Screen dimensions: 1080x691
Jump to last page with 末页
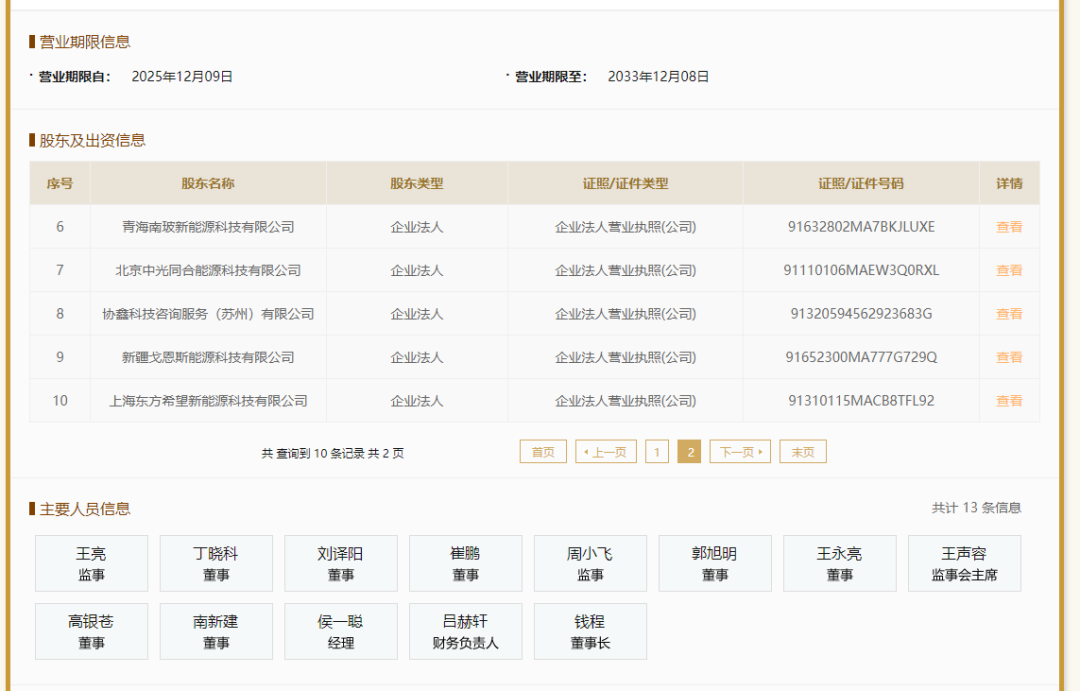(802, 452)
